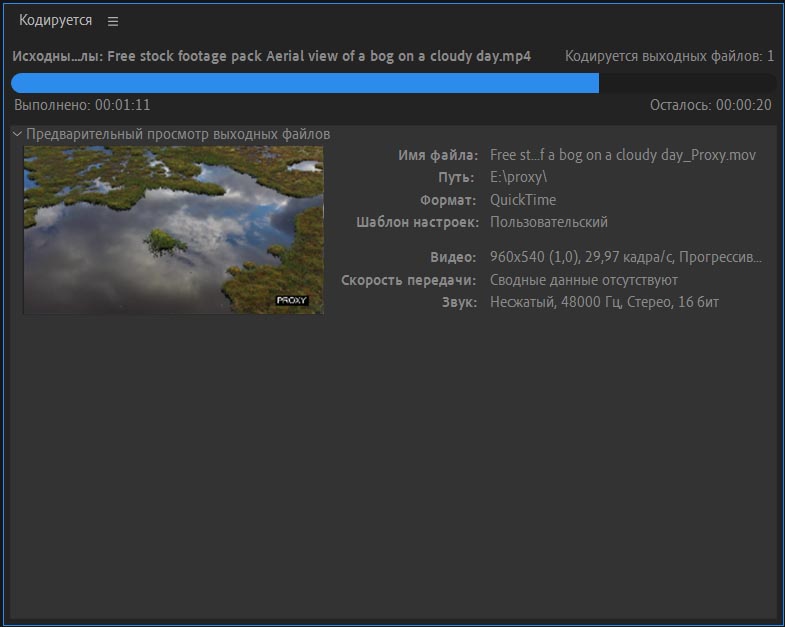
Task: Open the Кодируется panel hamburger menu
Action: tap(113, 21)
